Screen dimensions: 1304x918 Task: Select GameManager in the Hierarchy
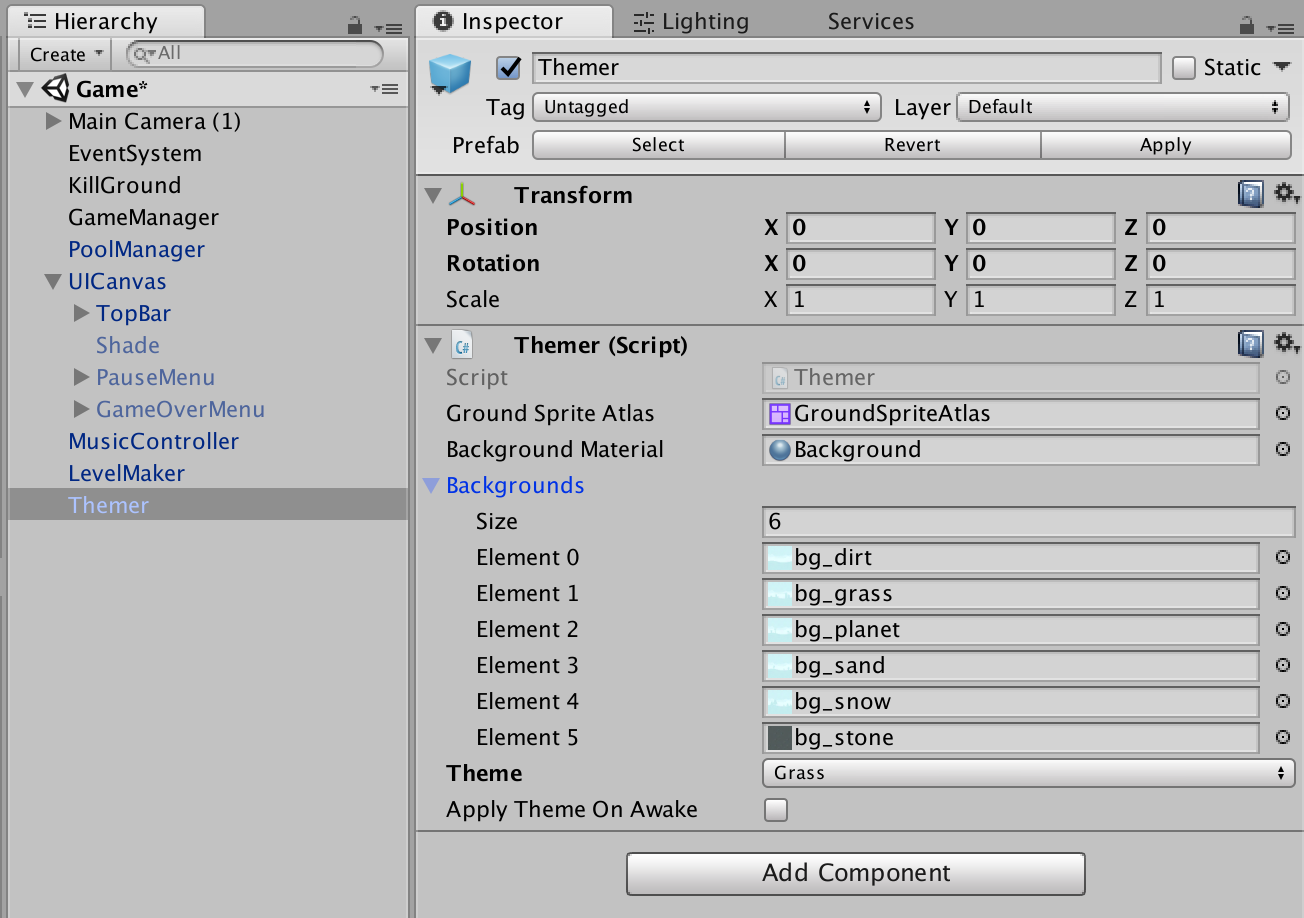(143, 218)
